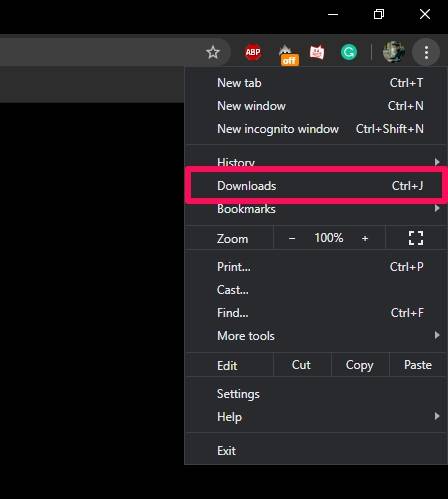
Task: Open a New incognito window
Action: [315, 129]
